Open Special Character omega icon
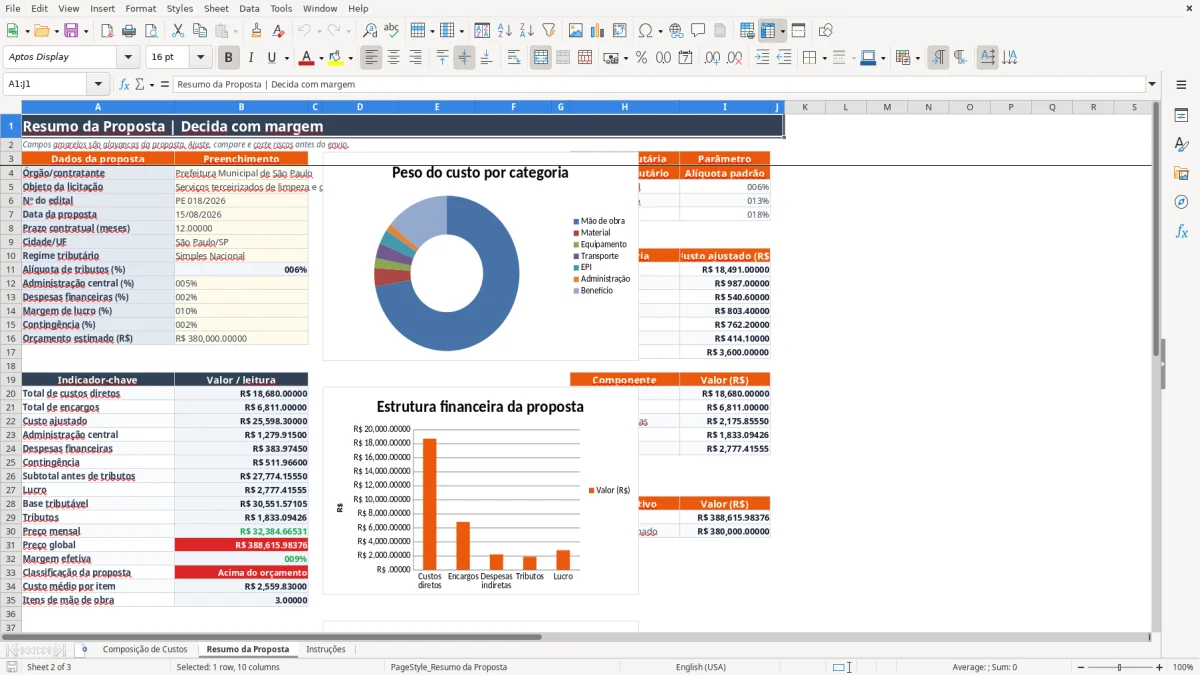Screen dimensions: 1200x675 click(x=645, y=31)
